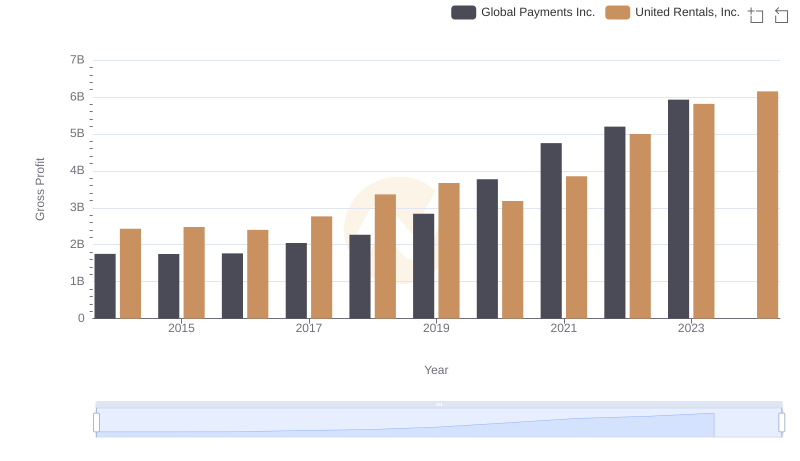Click the '5B' y-axis label
Screen dimensions: 800x461
tap(77, 134)
